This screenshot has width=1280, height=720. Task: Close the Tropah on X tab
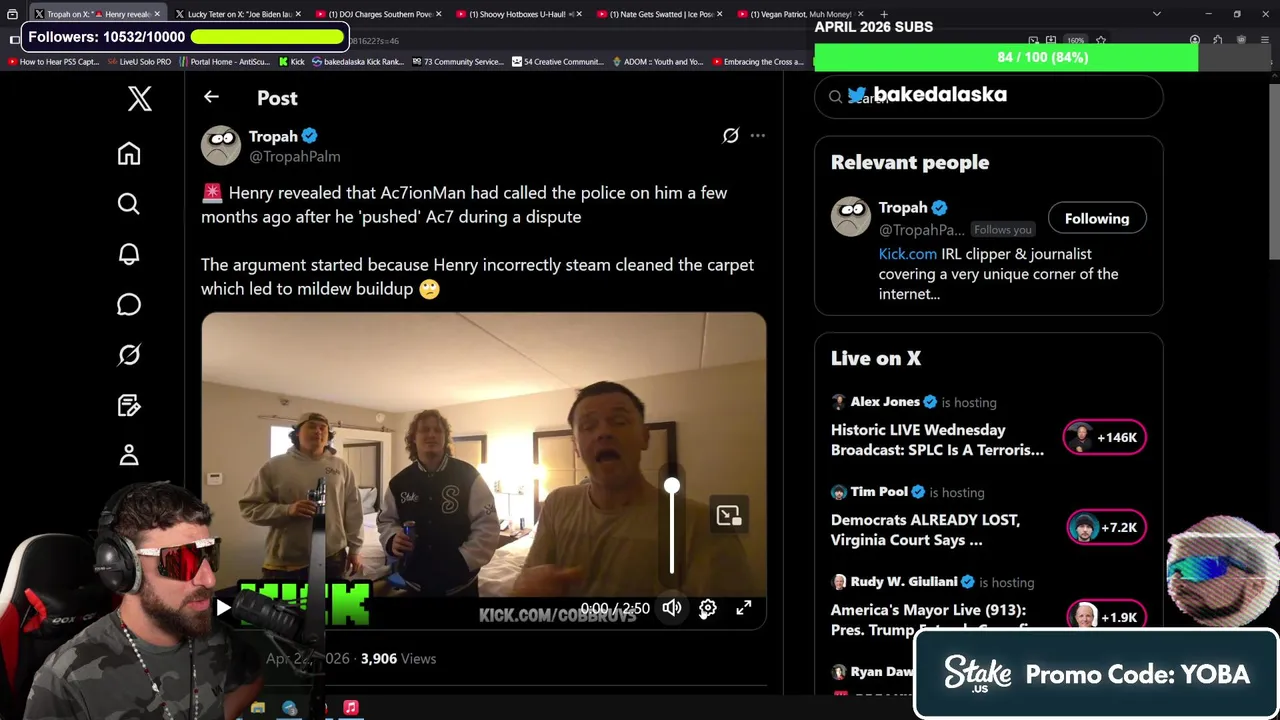coord(157,14)
